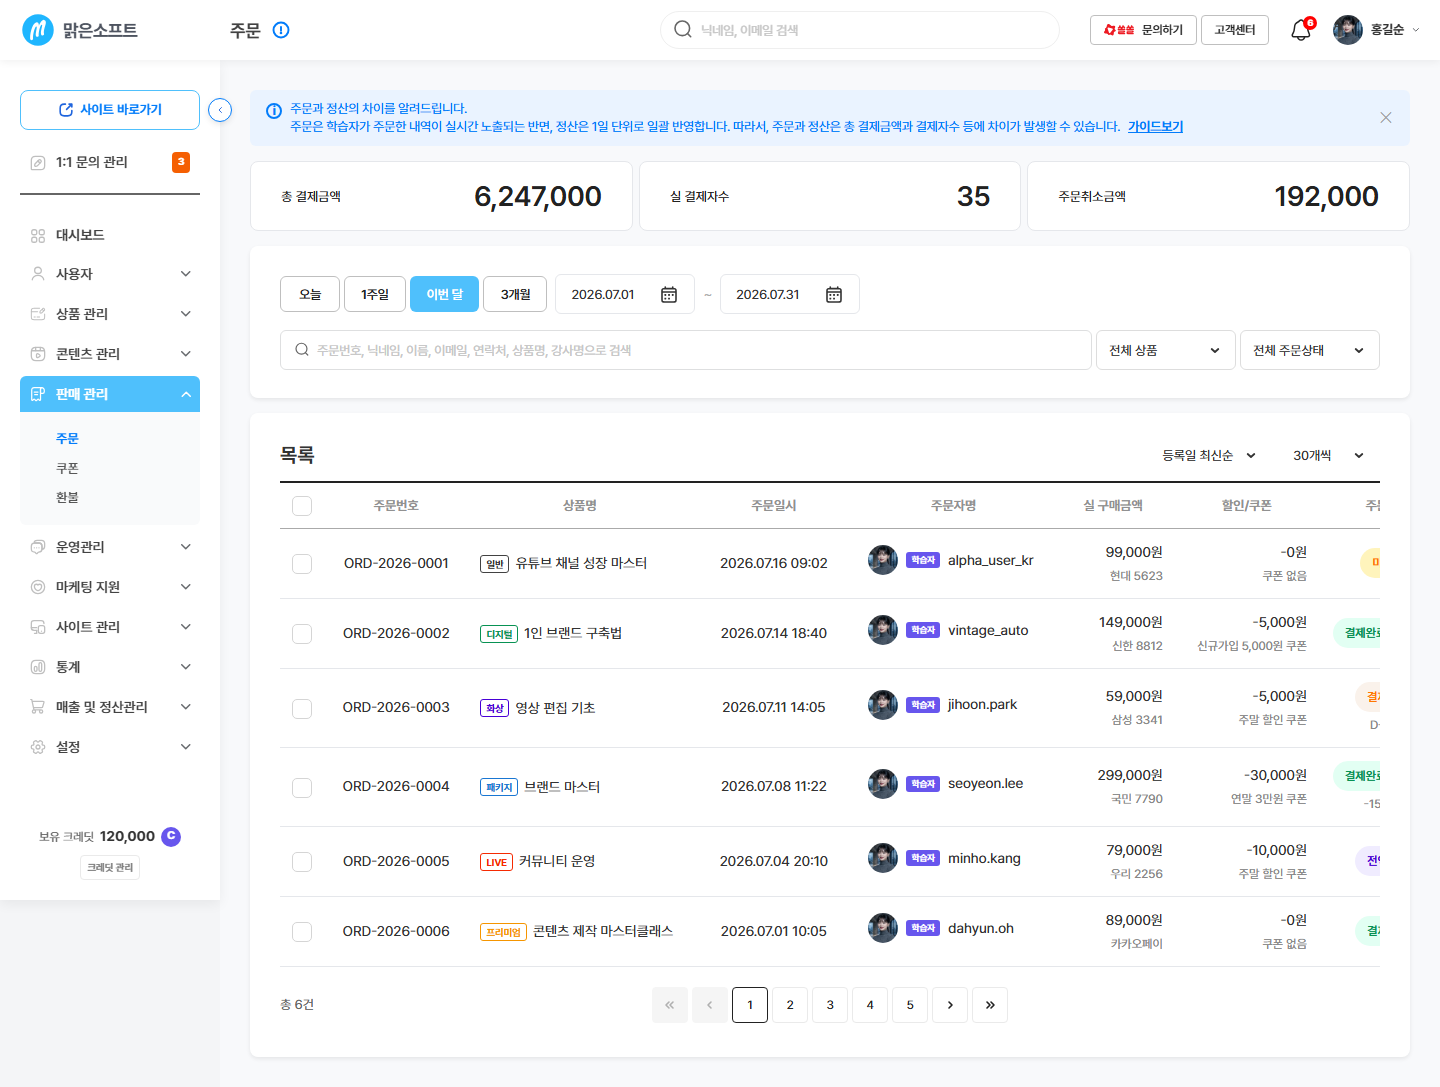Open the 홍길순 account dropdown arrow

coord(1415,30)
